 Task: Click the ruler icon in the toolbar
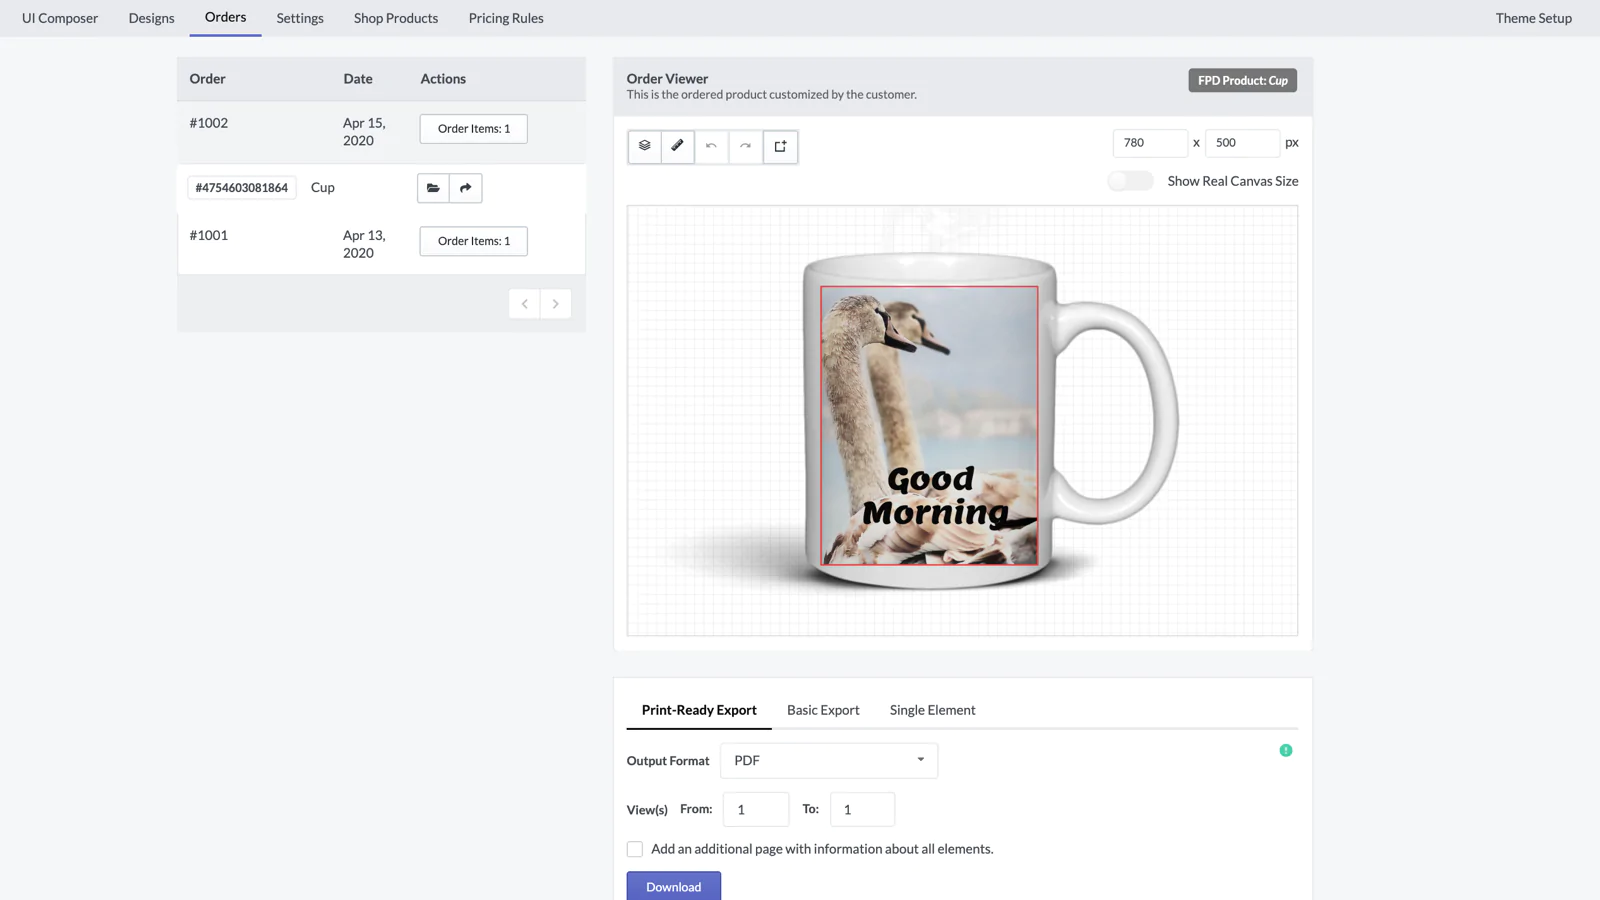tap(678, 146)
